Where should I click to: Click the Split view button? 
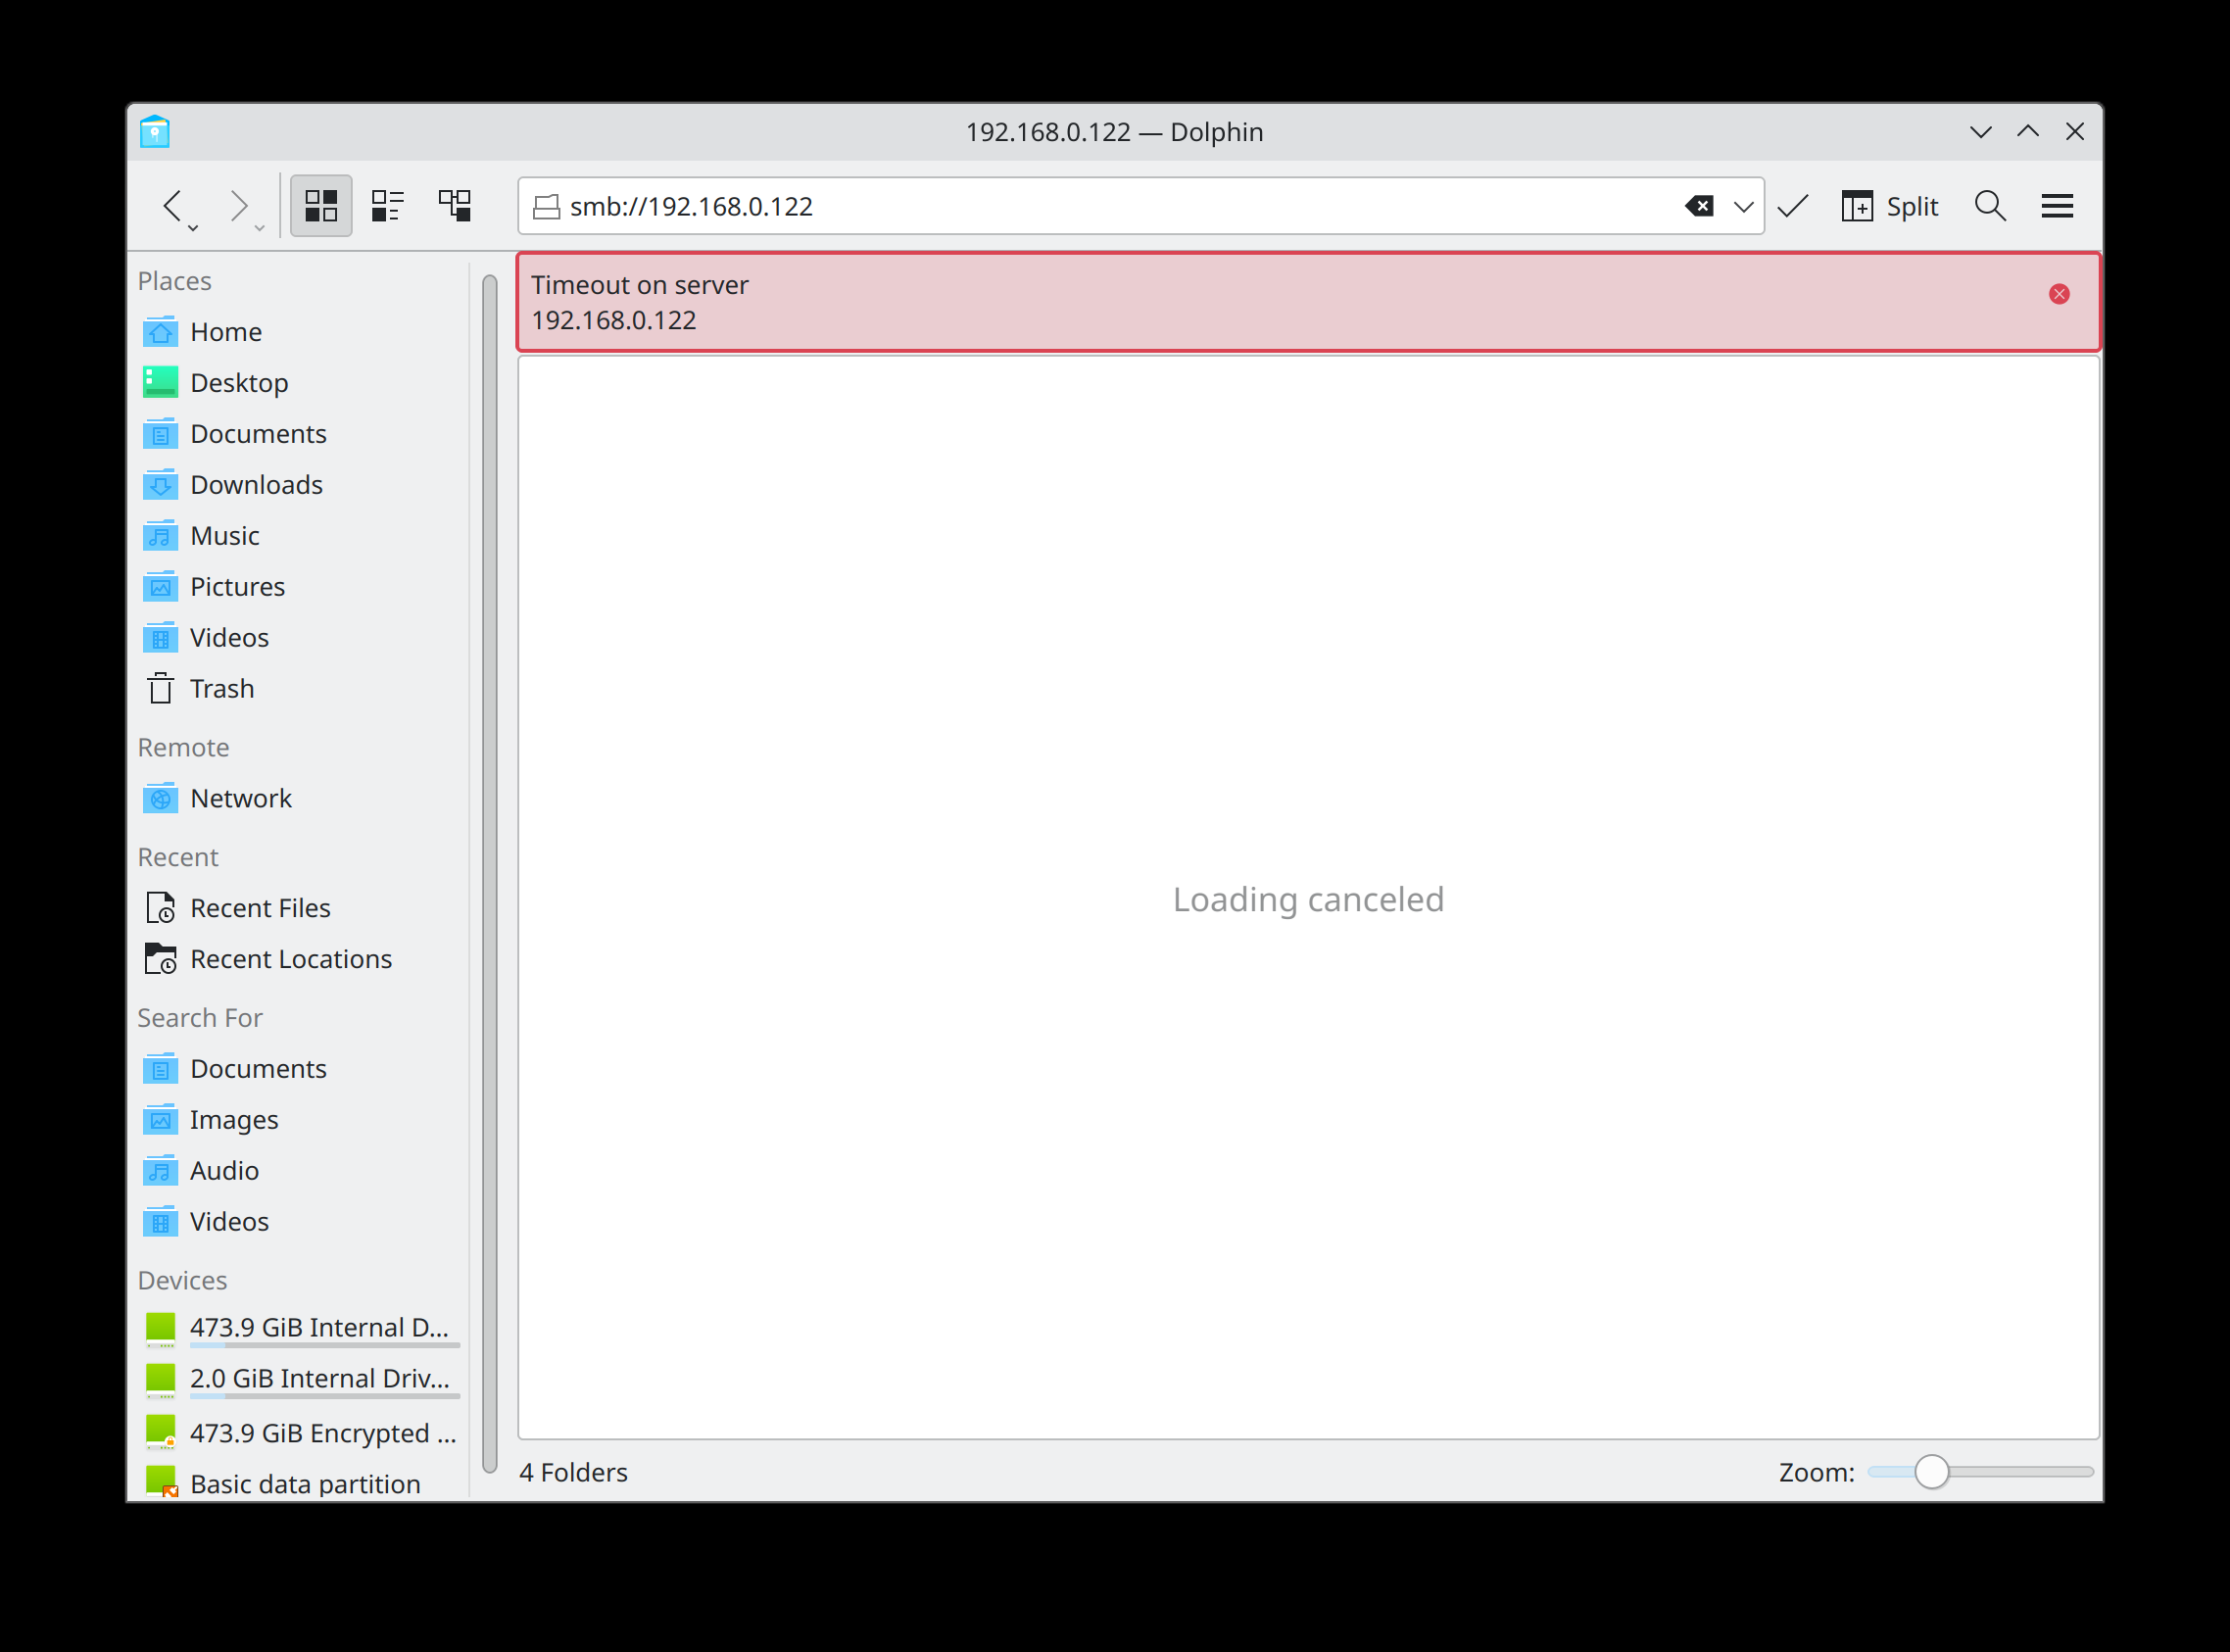click(1889, 206)
